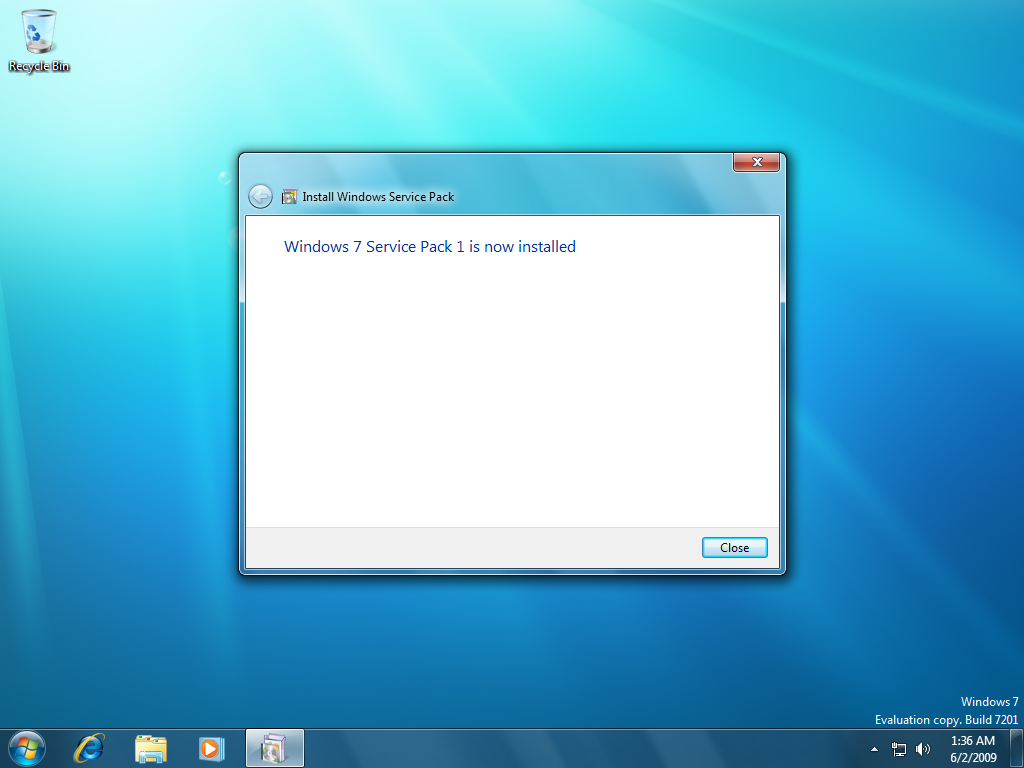Click the Close button in the dialog
Screen dimensions: 1024x768
[x=734, y=547]
